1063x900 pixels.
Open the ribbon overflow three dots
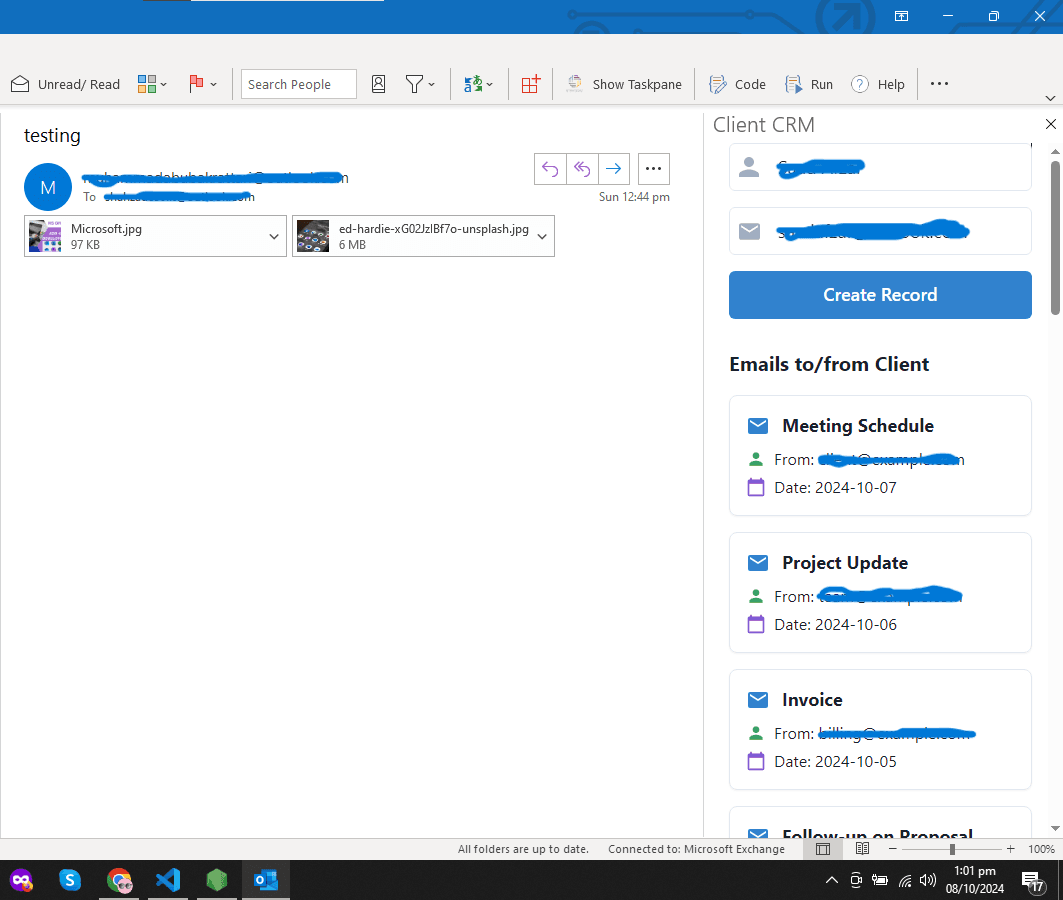939,84
